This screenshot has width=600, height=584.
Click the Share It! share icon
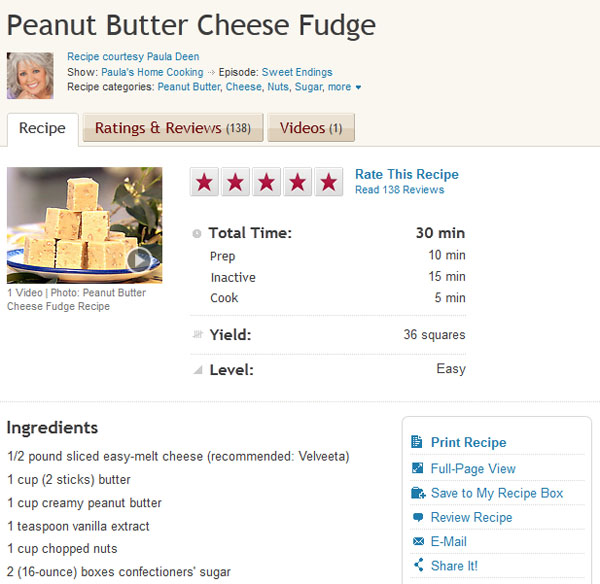coord(419,565)
